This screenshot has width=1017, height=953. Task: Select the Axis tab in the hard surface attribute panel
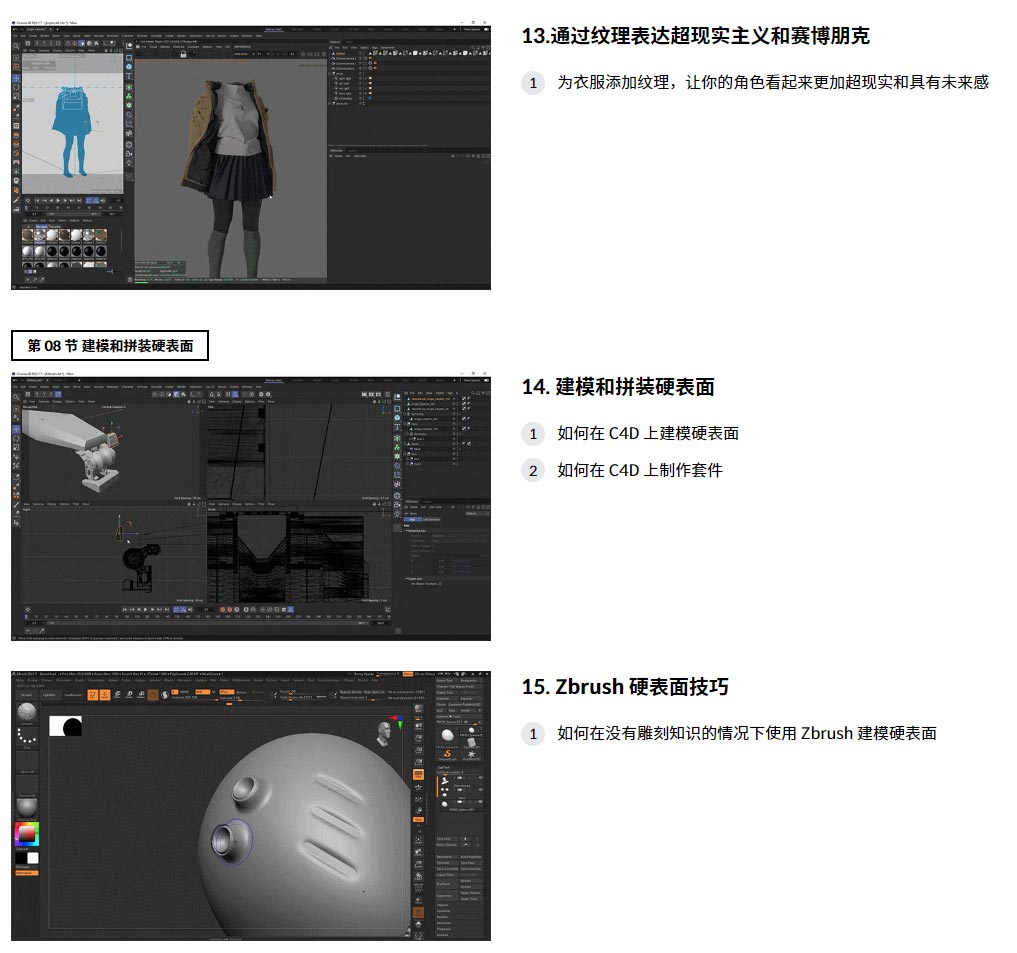[x=413, y=520]
